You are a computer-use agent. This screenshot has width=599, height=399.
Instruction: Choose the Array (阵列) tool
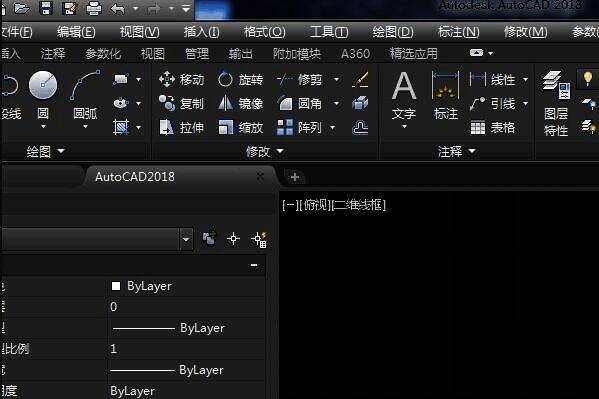click(300, 127)
